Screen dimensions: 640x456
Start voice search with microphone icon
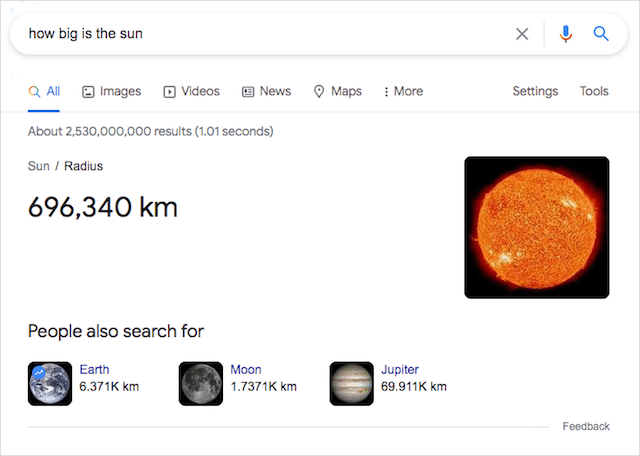coord(566,34)
